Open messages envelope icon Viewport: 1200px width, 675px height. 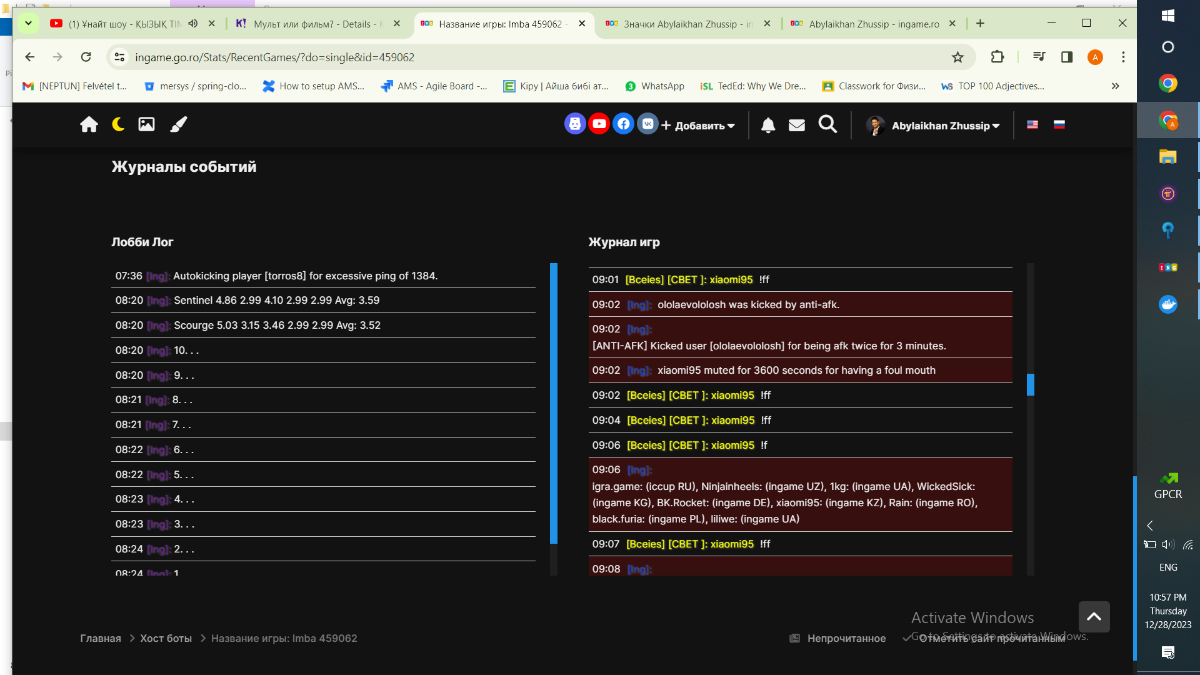tap(797, 126)
